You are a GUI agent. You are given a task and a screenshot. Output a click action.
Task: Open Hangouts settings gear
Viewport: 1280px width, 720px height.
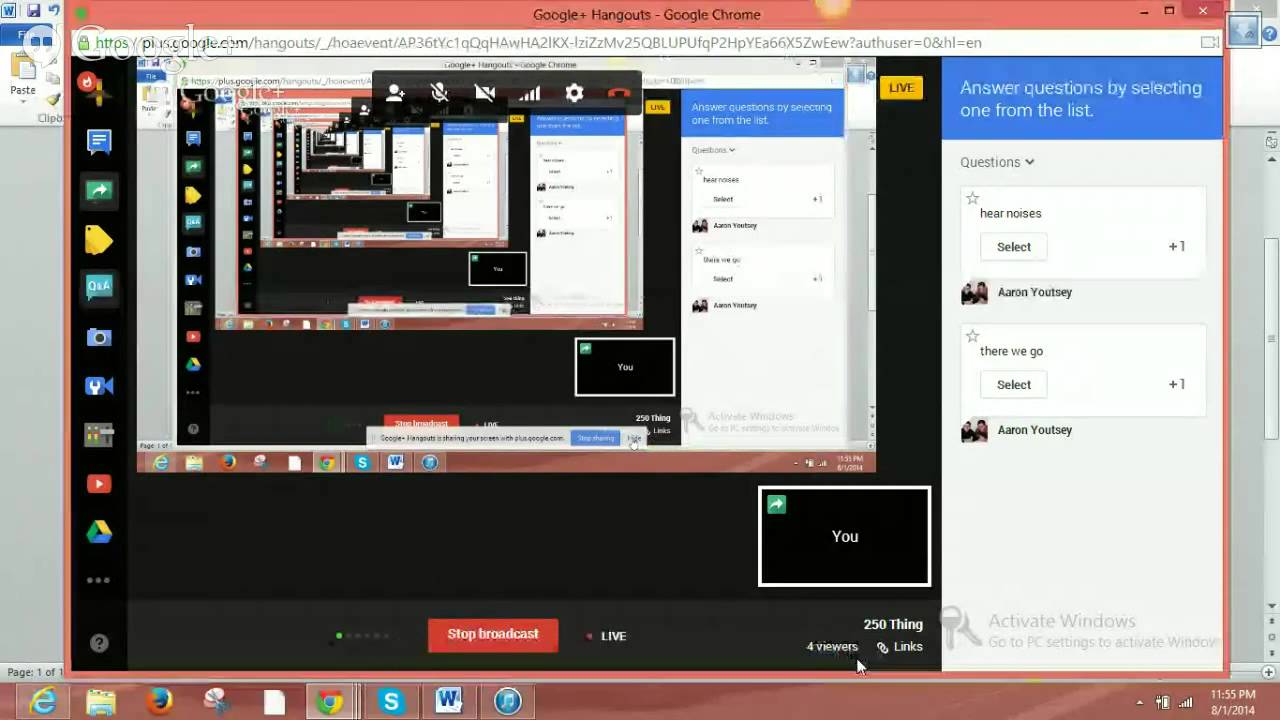tap(574, 93)
